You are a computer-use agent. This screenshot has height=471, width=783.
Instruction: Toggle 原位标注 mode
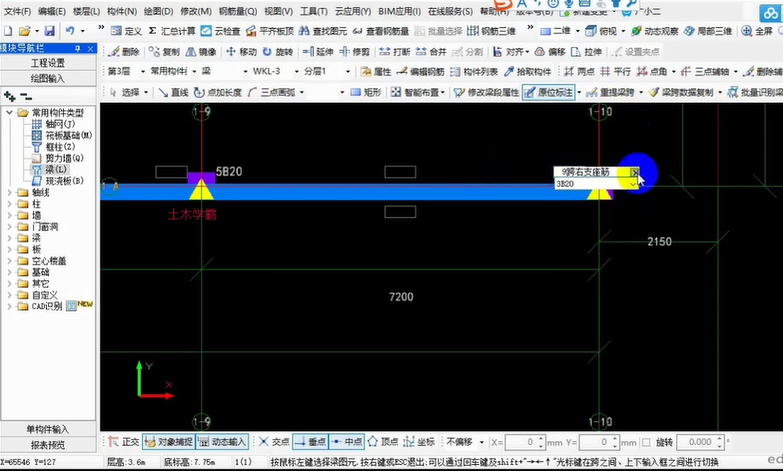[x=548, y=92]
